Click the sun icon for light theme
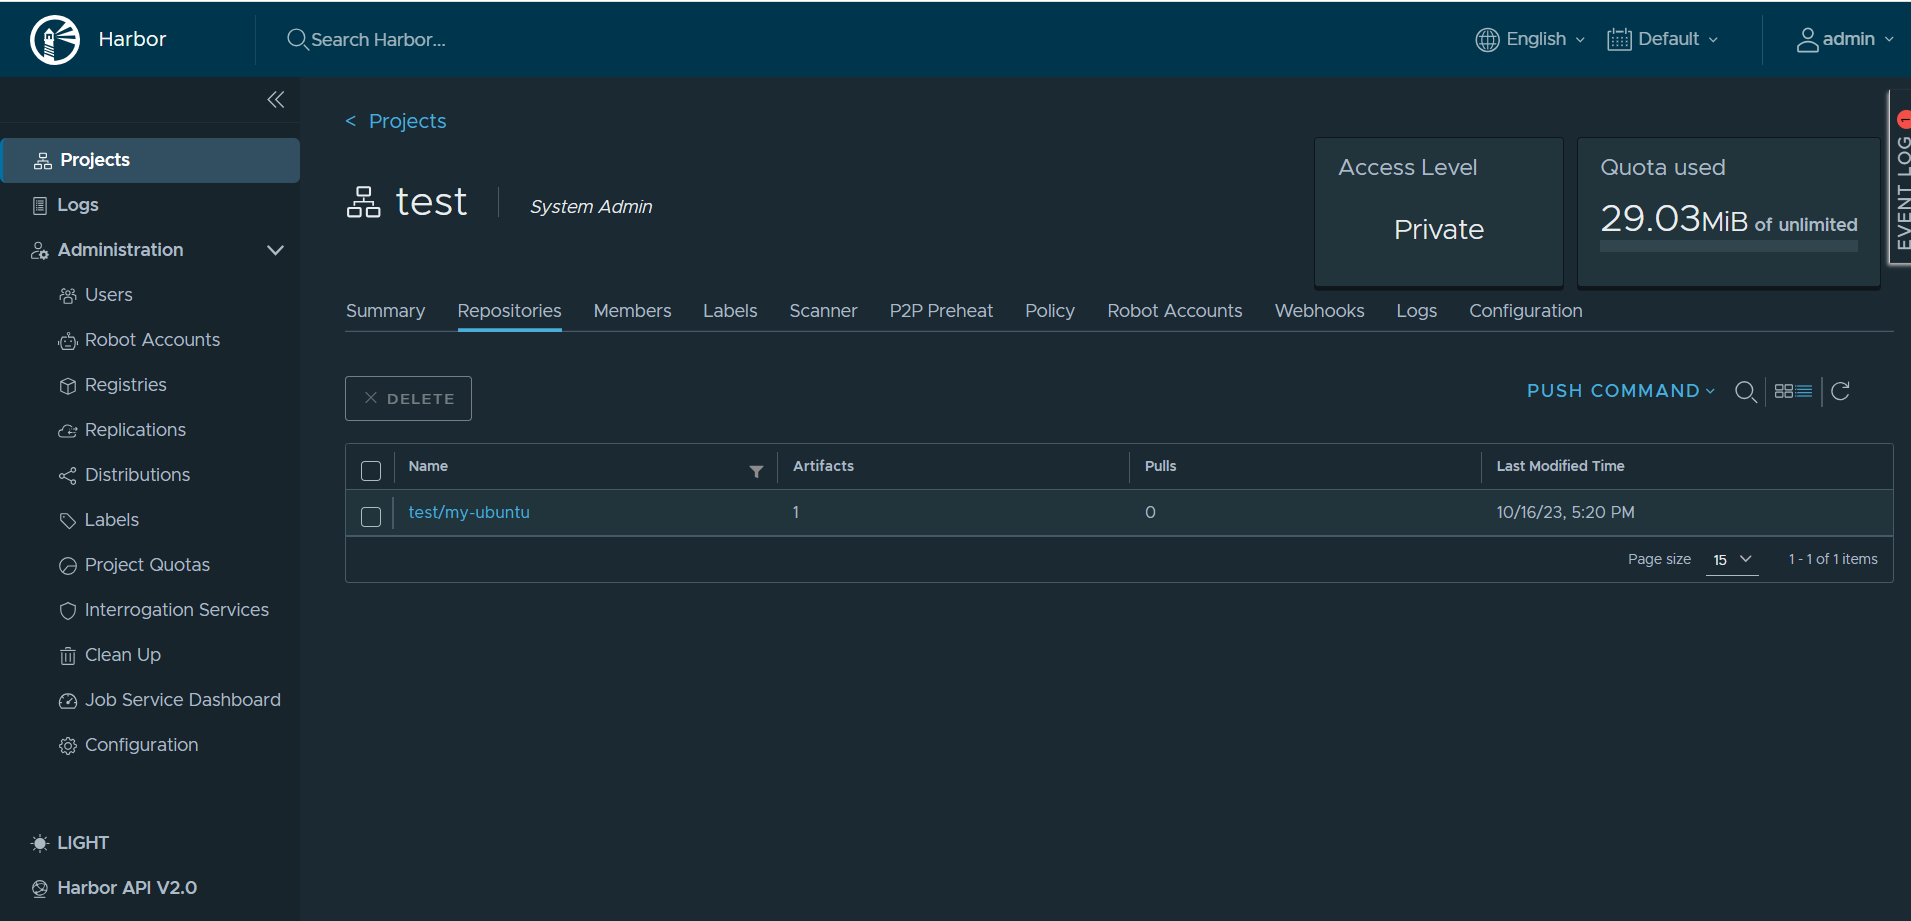 40,843
